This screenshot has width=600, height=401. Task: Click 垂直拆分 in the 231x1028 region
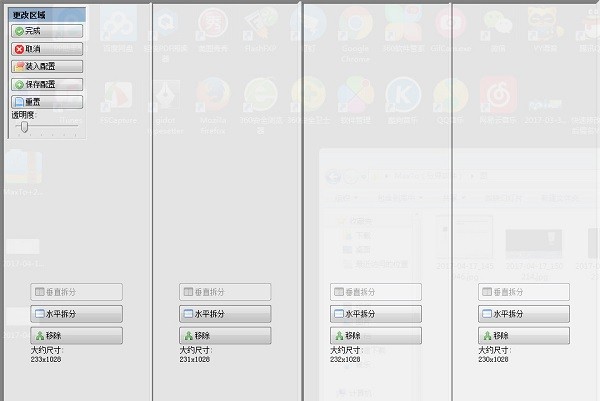(x=225, y=292)
